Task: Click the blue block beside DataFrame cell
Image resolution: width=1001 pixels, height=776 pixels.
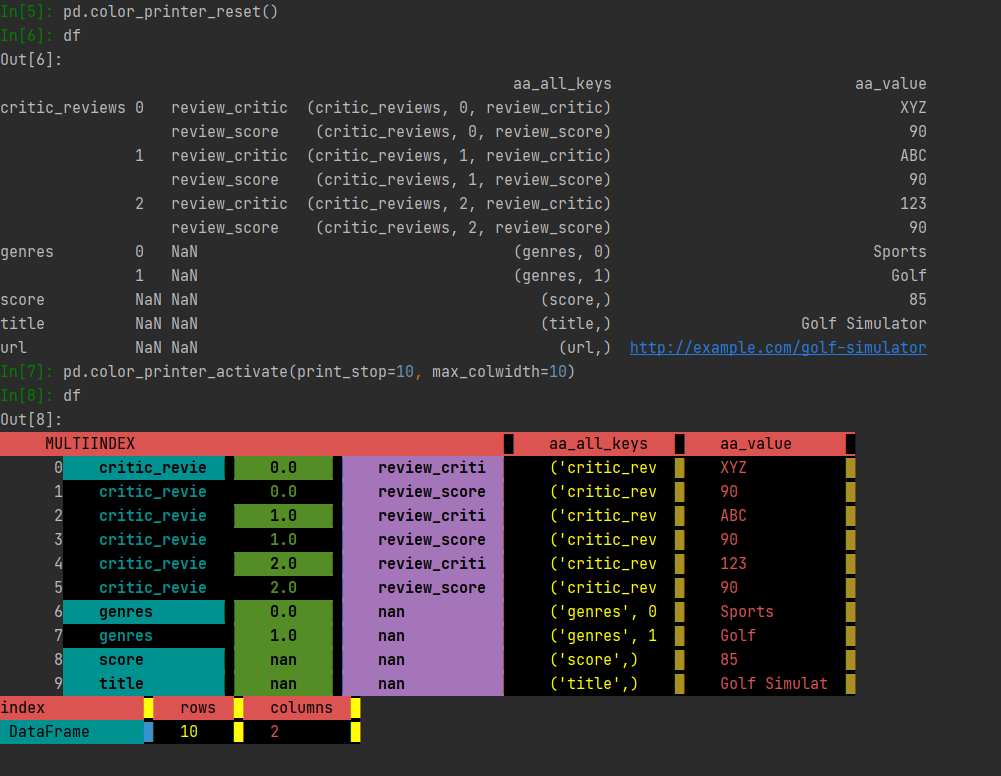Action: [149, 732]
